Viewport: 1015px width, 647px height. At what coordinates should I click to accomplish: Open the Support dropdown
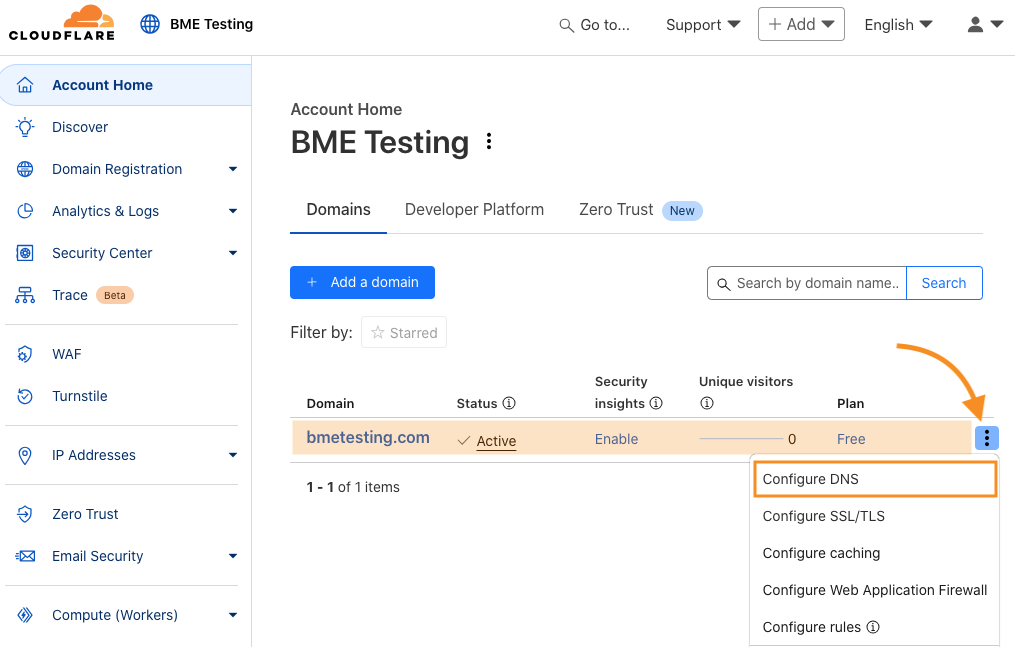point(703,25)
